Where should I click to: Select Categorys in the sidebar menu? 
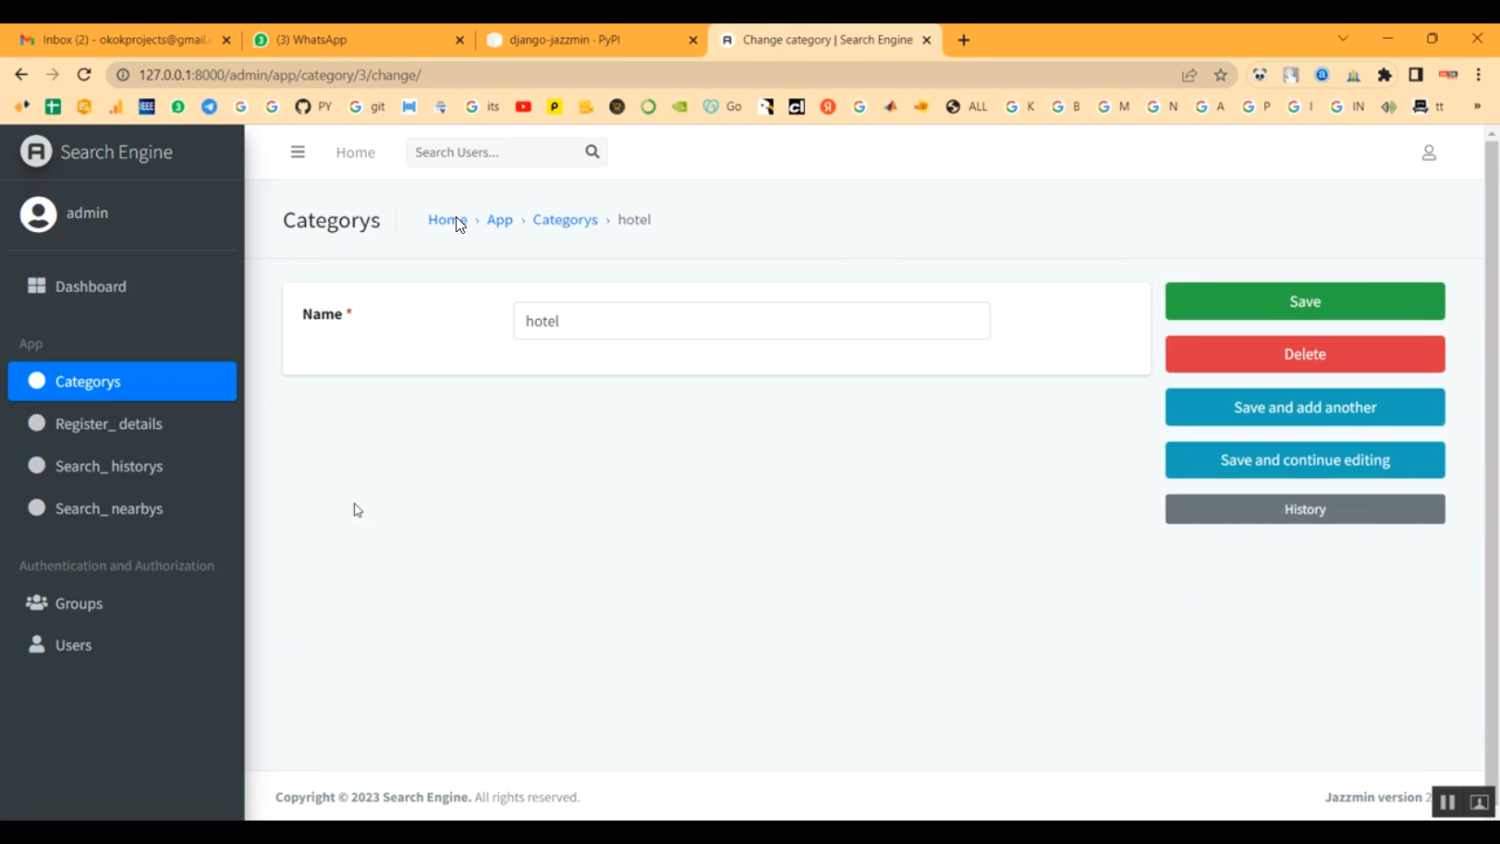[122, 381]
